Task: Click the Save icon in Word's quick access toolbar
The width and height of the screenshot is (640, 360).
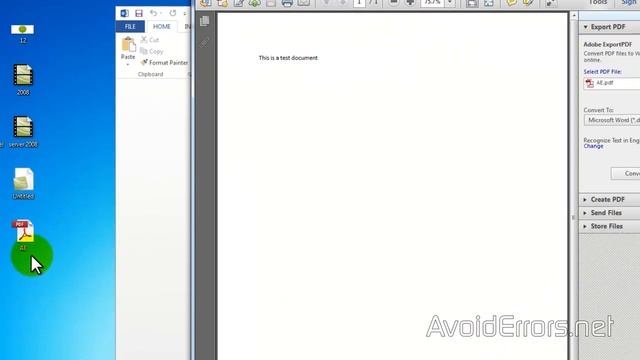Action: coord(139,13)
